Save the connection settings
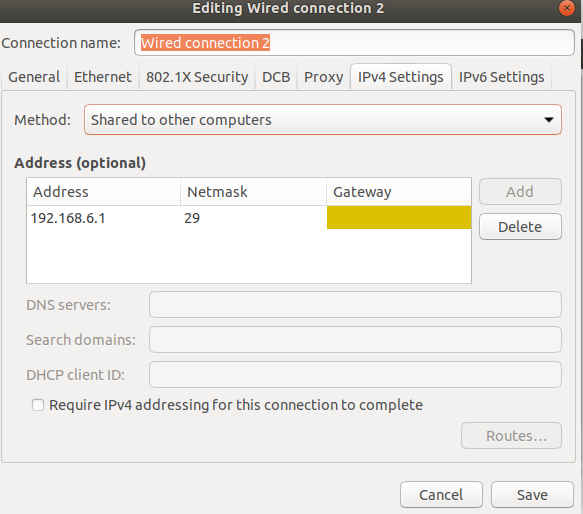583x514 pixels. coord(532,495)
